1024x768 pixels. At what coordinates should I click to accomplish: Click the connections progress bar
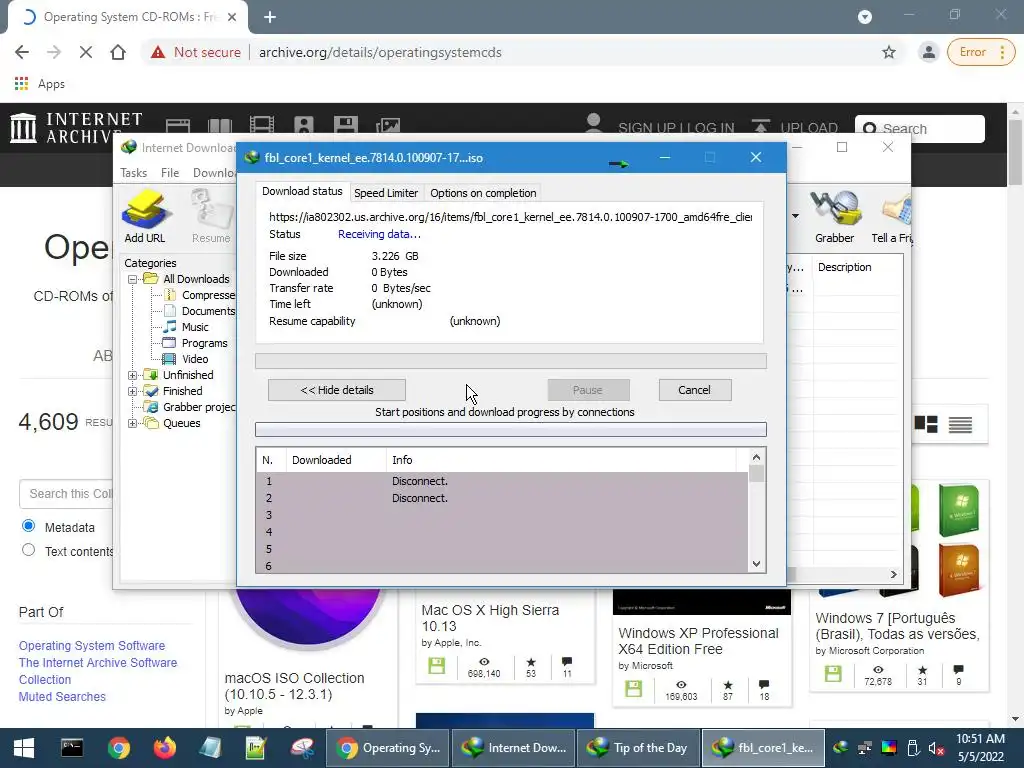[x=511, y=430]
